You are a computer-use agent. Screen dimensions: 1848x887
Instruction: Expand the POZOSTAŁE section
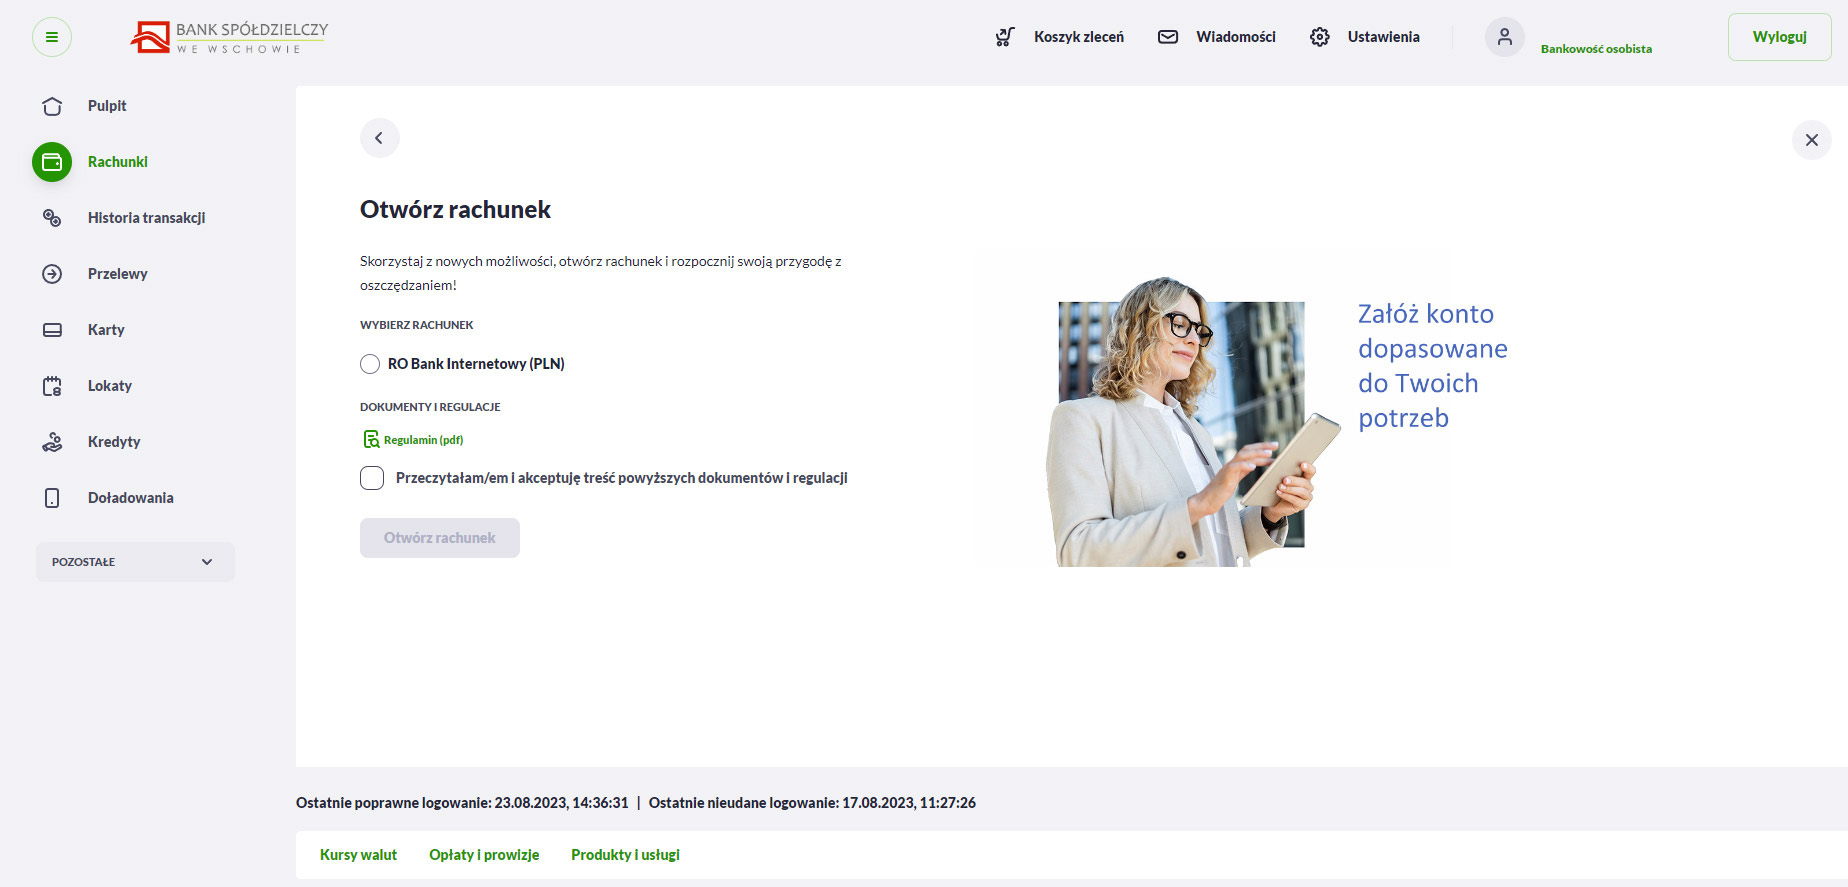tap(135, 562)
